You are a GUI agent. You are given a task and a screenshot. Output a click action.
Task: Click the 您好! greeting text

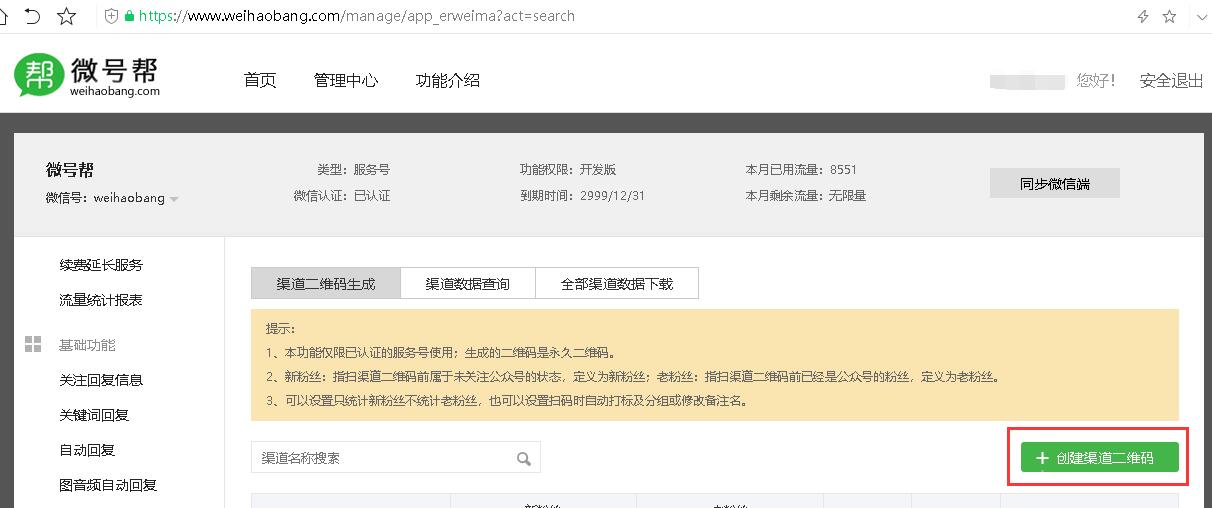click(x=1096, y=81)
